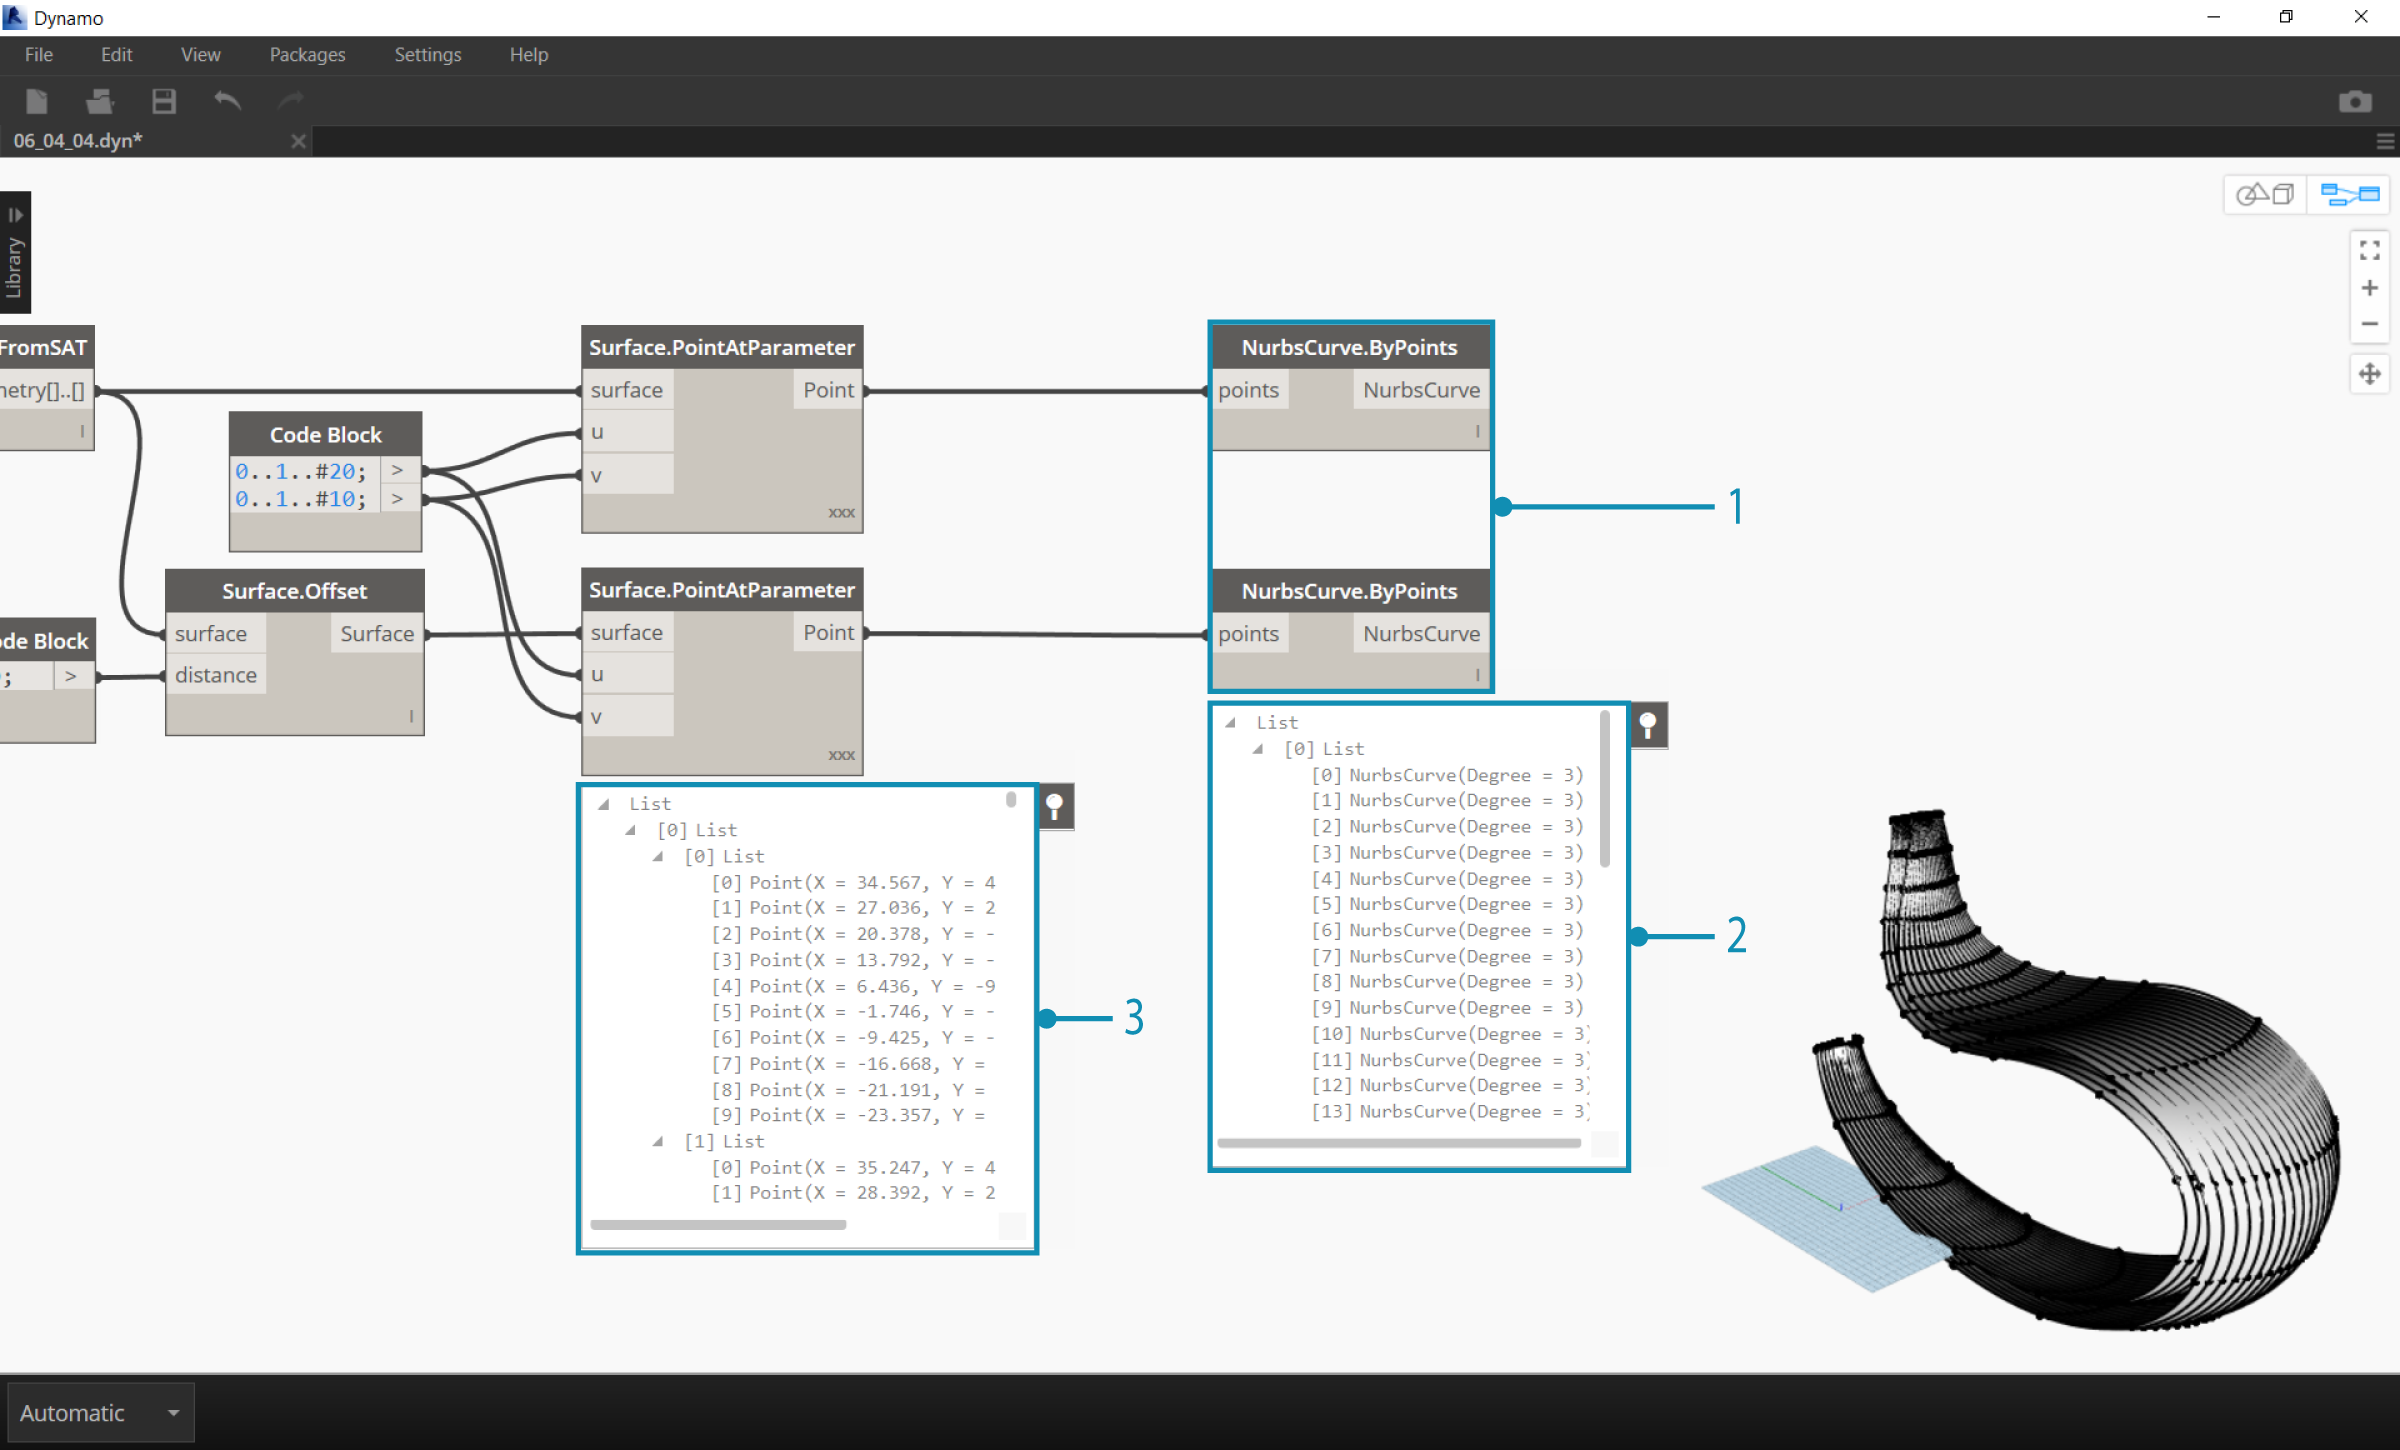
Task: Click the Save icon in toolbar
Action: (x=165, y=101)
